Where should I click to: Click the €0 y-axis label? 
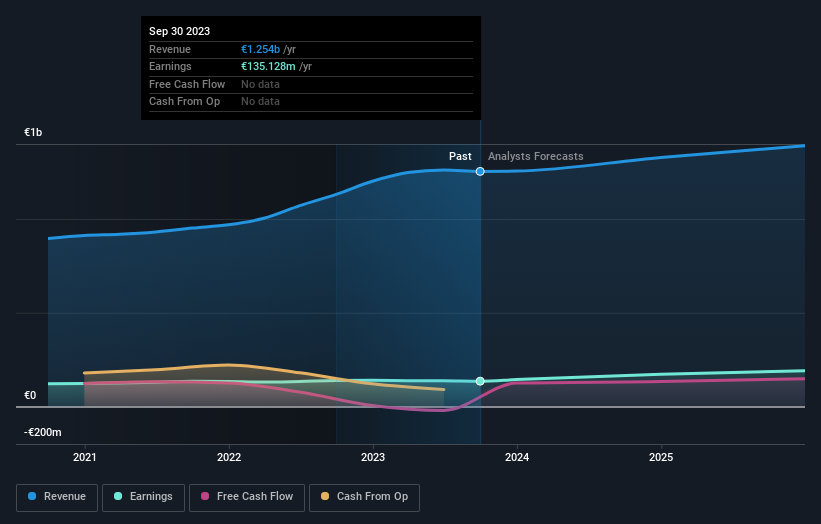30,395
